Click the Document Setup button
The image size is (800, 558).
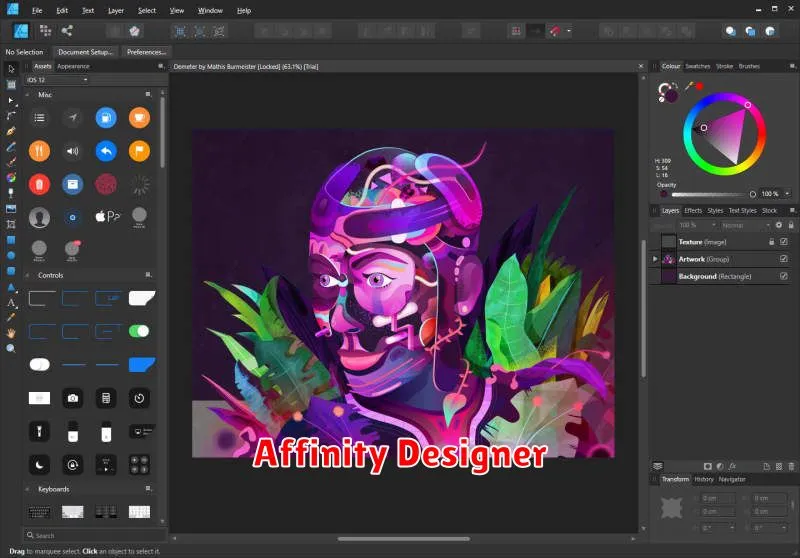(x=85, y=52)
